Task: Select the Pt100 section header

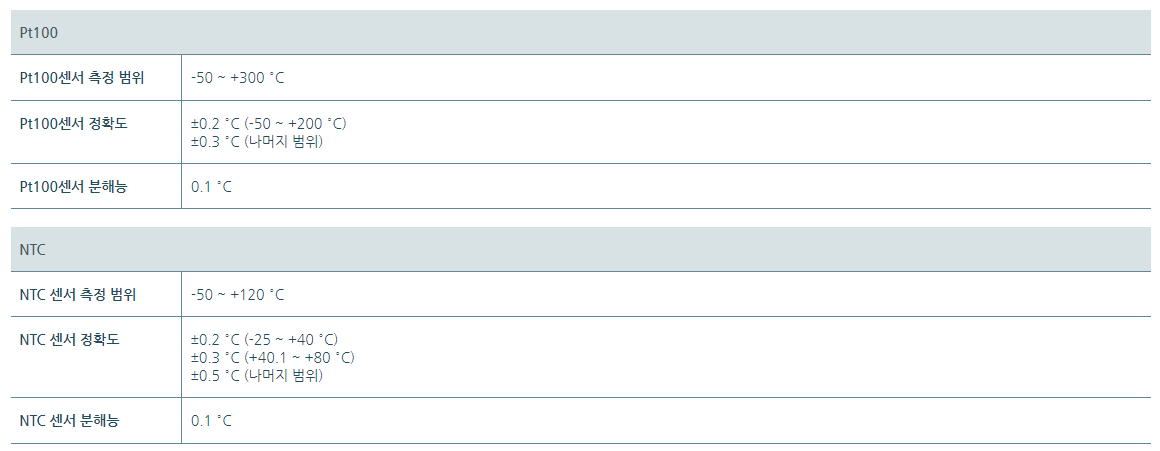Action: (x=580, y=33)
